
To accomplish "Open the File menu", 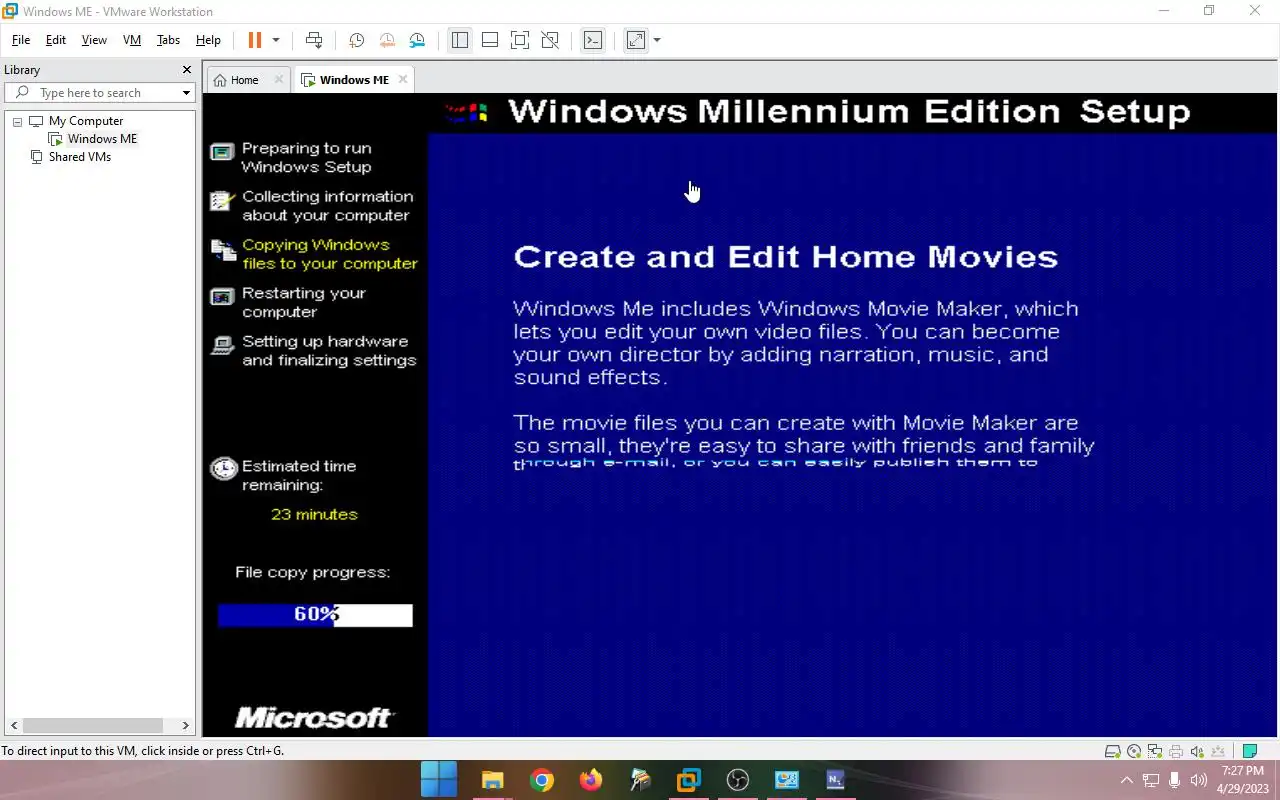I will coord(21,40).
